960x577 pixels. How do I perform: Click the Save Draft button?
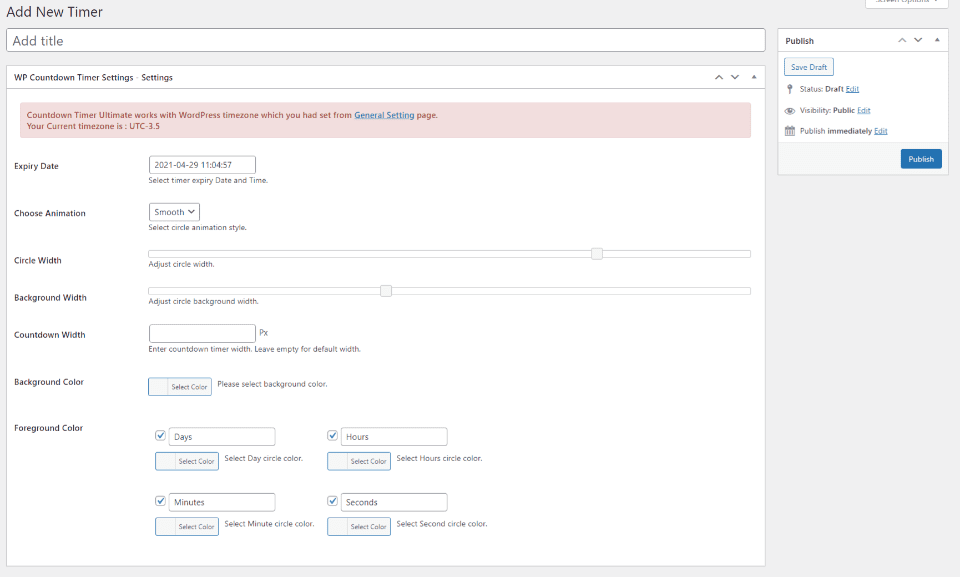(x=809, y=67)
